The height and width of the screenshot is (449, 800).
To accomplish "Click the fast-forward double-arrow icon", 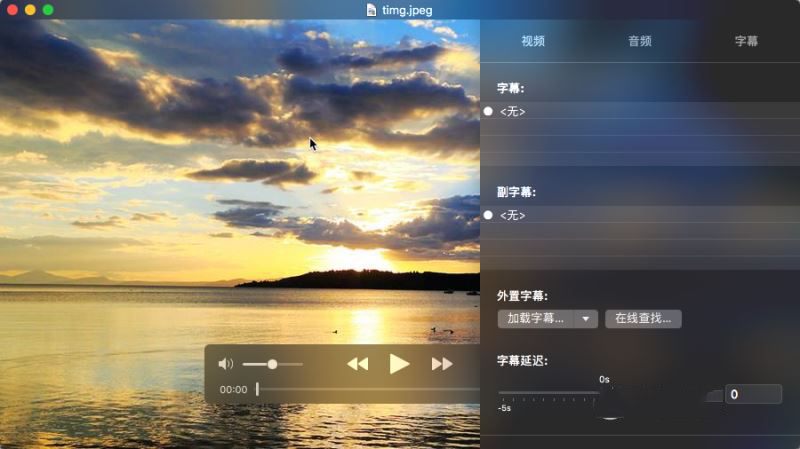I will [442, 364].
